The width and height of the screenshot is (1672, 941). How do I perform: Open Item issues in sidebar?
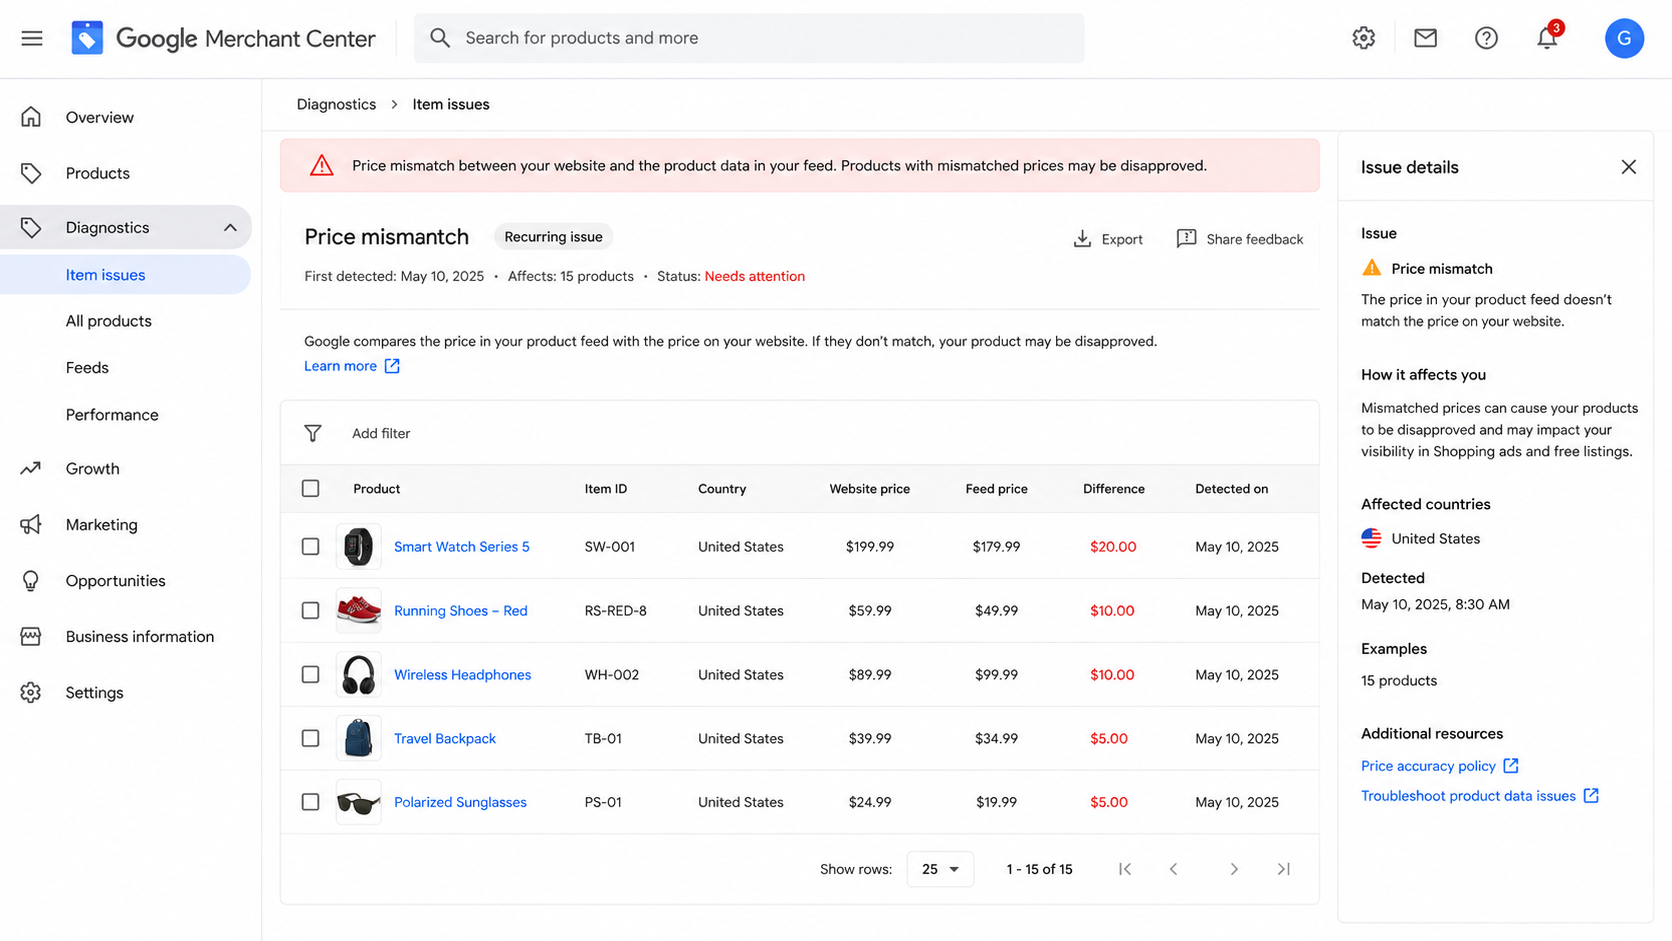(x=125, y=275)
